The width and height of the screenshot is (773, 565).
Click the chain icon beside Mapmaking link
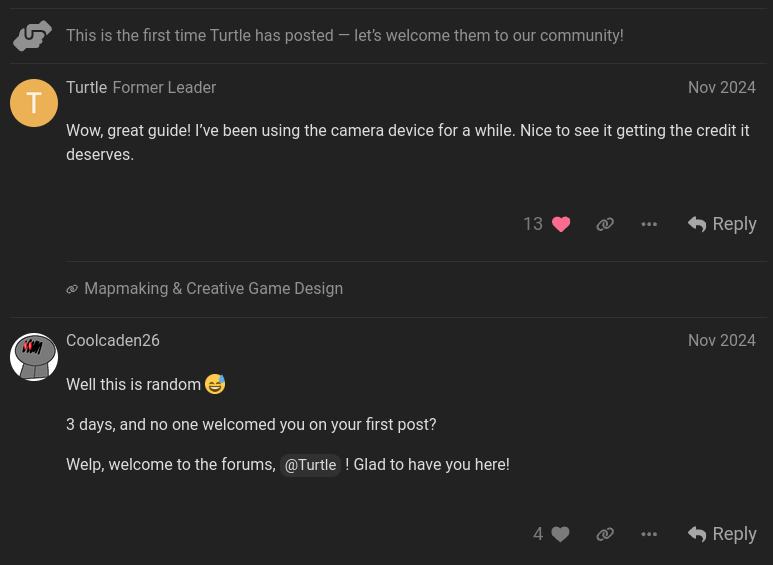click(x=72, y=289)
